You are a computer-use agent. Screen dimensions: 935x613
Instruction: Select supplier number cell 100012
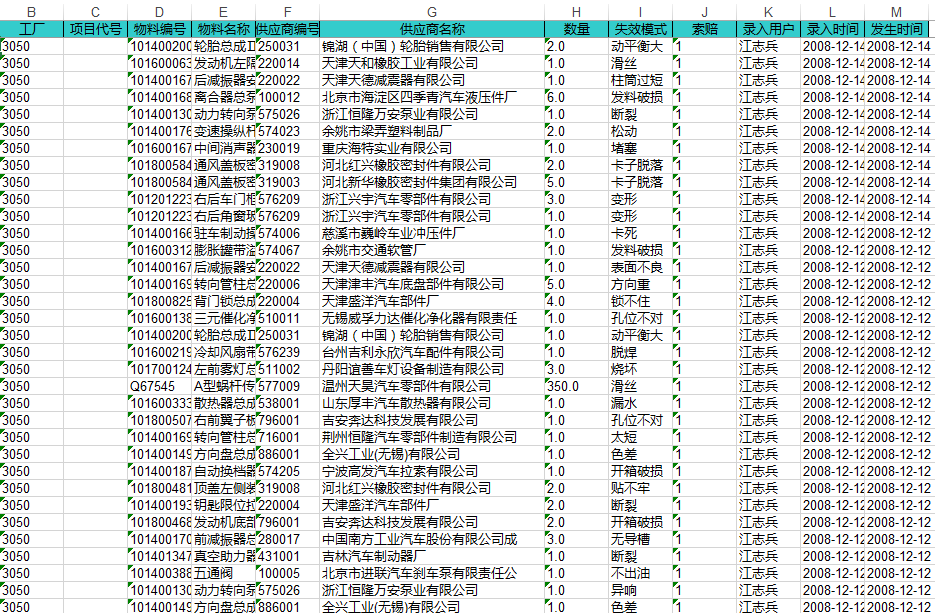tap(287, 97)
